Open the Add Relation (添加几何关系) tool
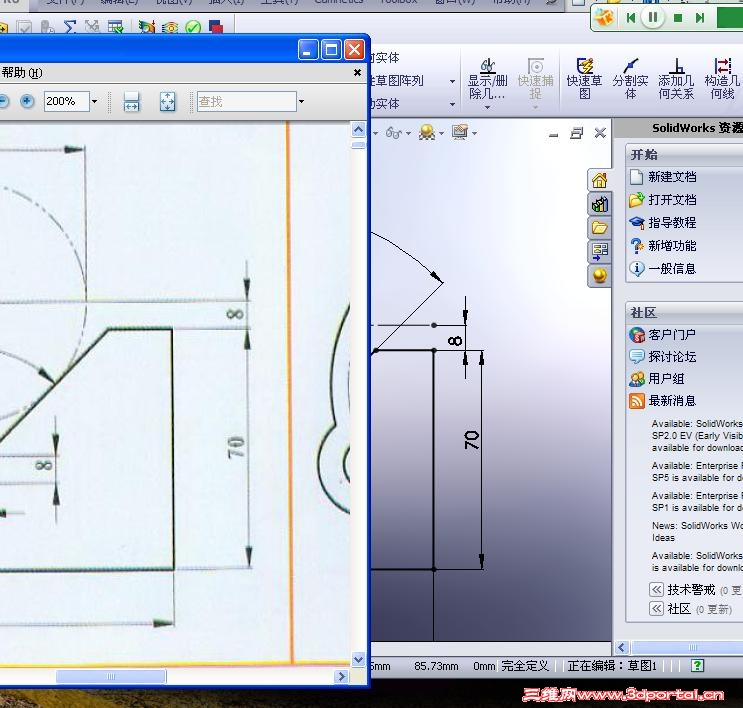The image size is (743, 708). (676, 79)
